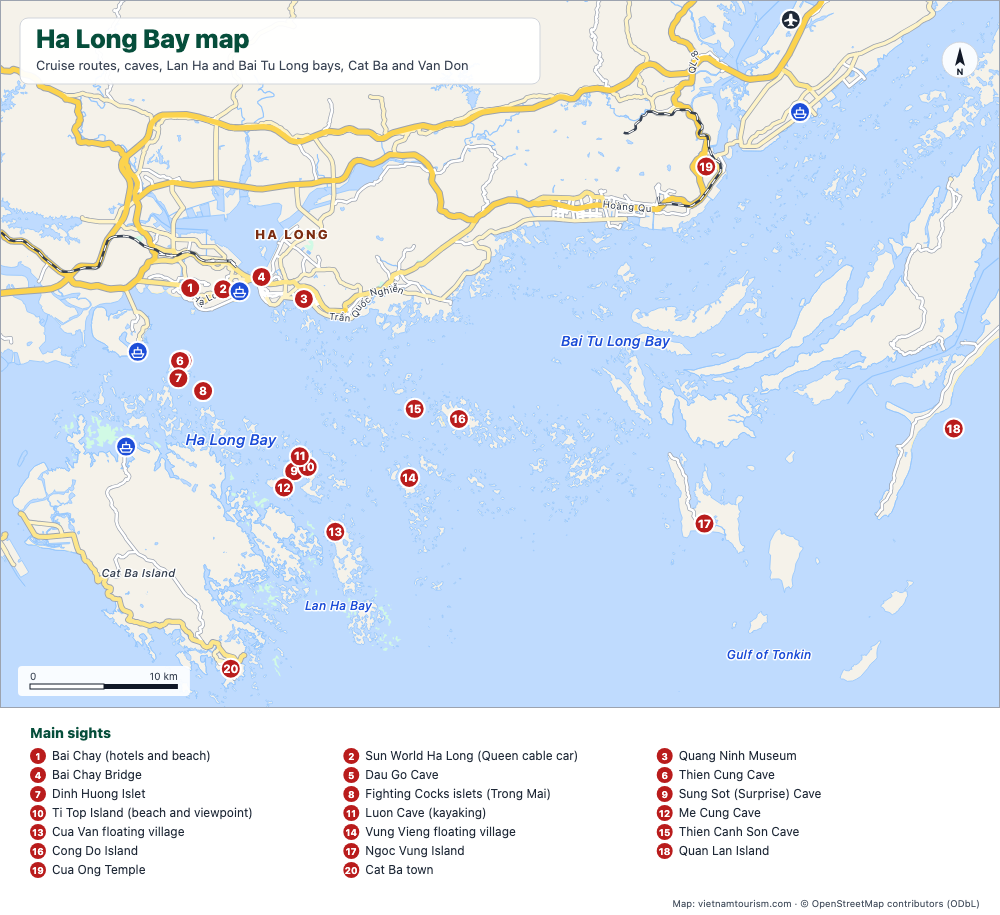The width and height of the screenshot is (1000, 915).
Task: Click legend text 'Thien Cung Cave'
Action: click(x=726, y=775)
